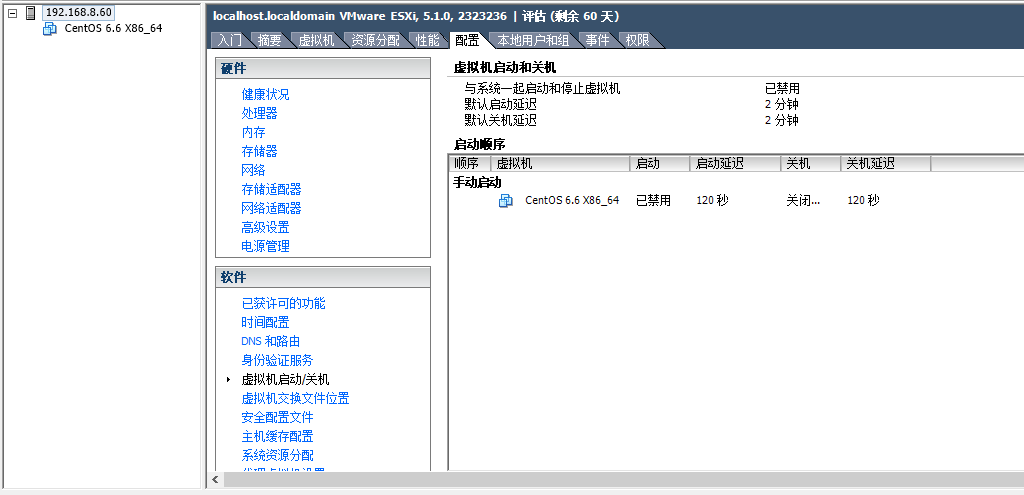Viewport: 1024px width, 495px height.
Task: Click the 关机延迟 column header
Action: (x=886, y=163)
